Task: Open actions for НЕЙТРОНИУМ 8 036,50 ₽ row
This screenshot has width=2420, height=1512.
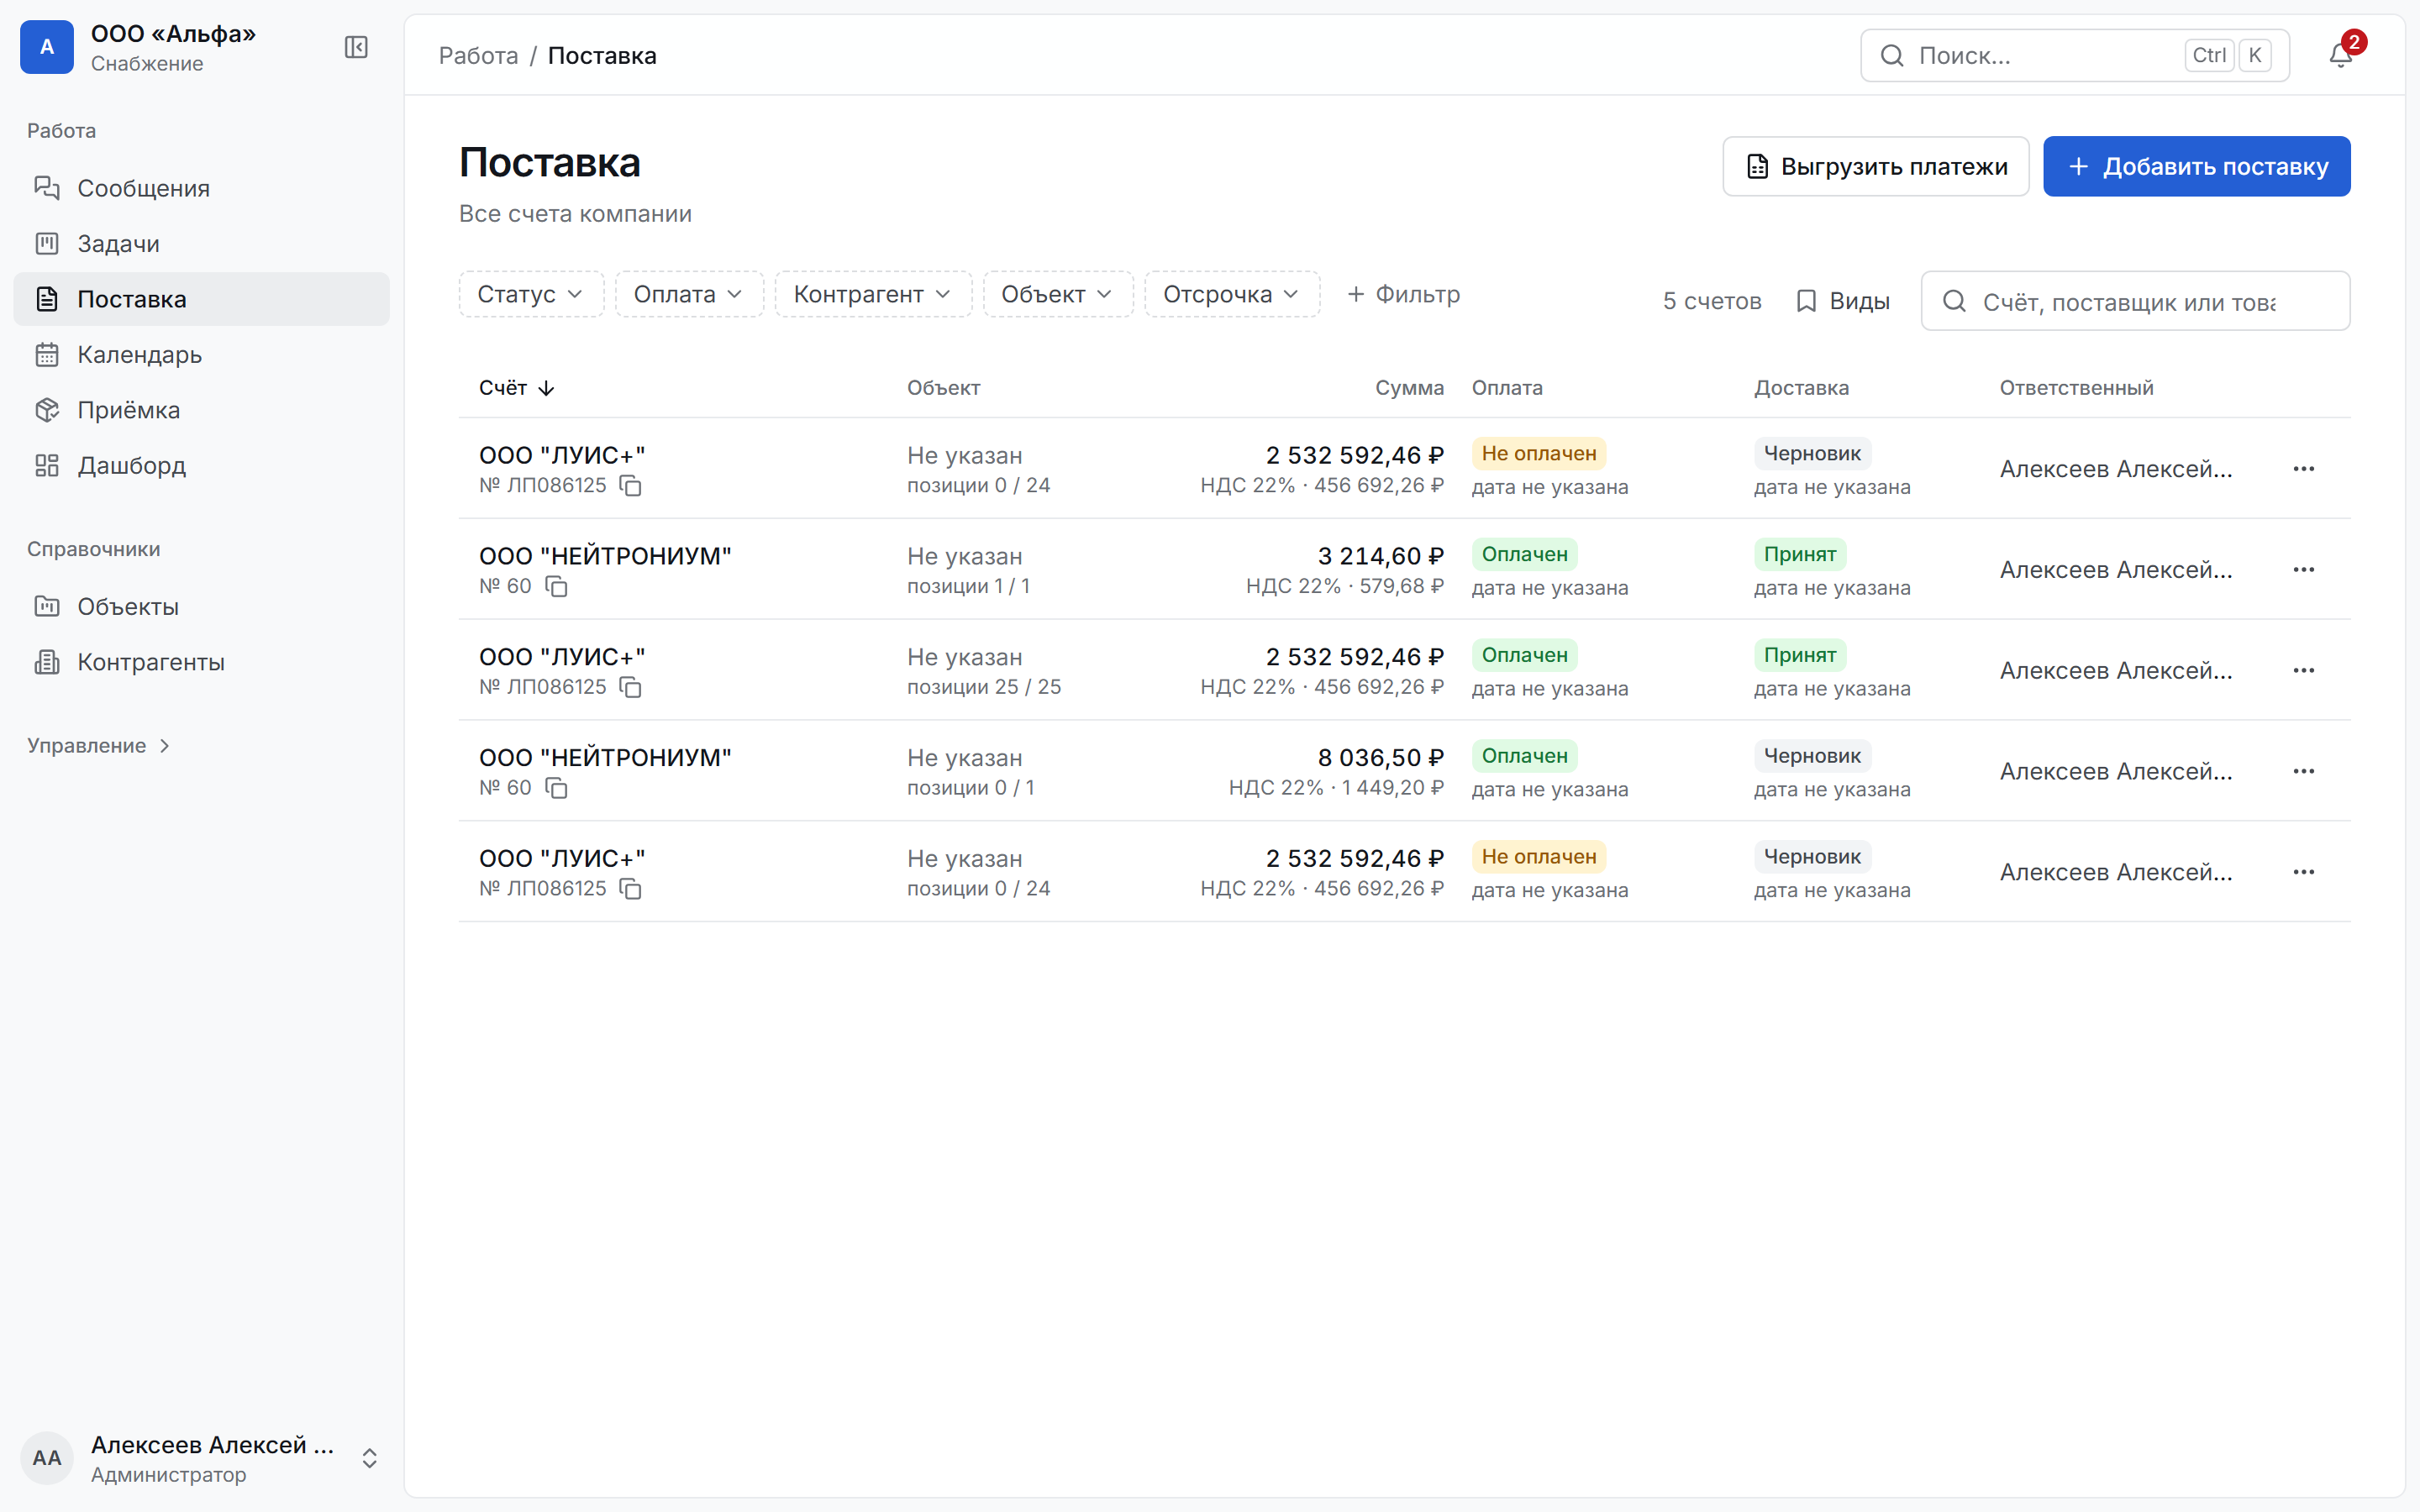Action: [2303, 772]
